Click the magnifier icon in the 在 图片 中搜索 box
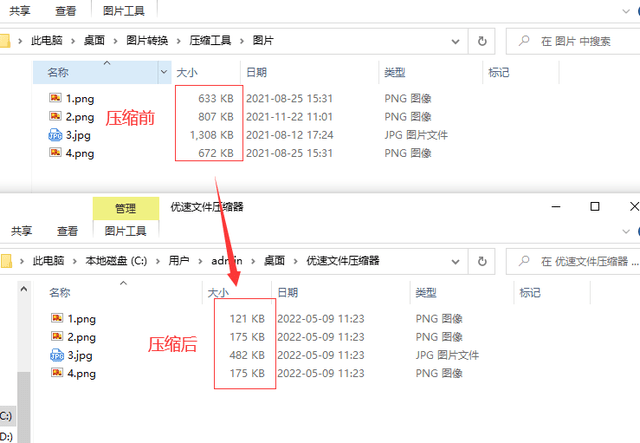Viewport: 640px width, 443px height. [x=523, y=41]
